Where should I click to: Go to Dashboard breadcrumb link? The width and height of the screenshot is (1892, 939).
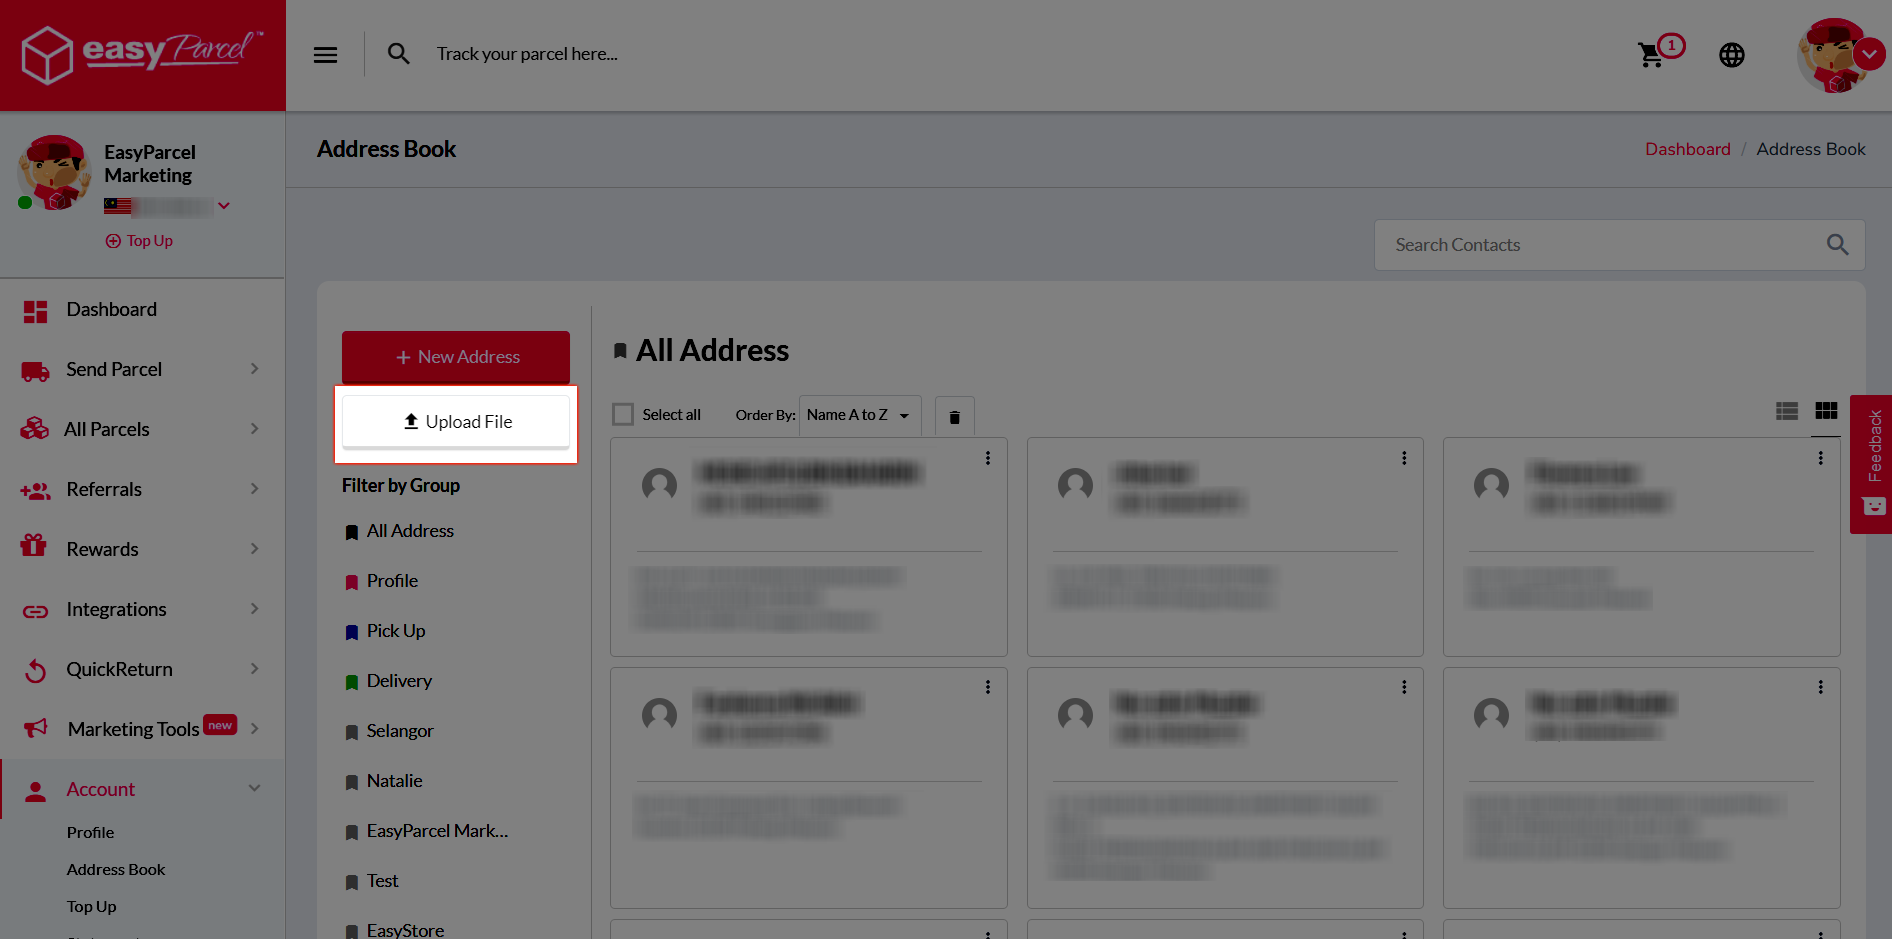1687,149
